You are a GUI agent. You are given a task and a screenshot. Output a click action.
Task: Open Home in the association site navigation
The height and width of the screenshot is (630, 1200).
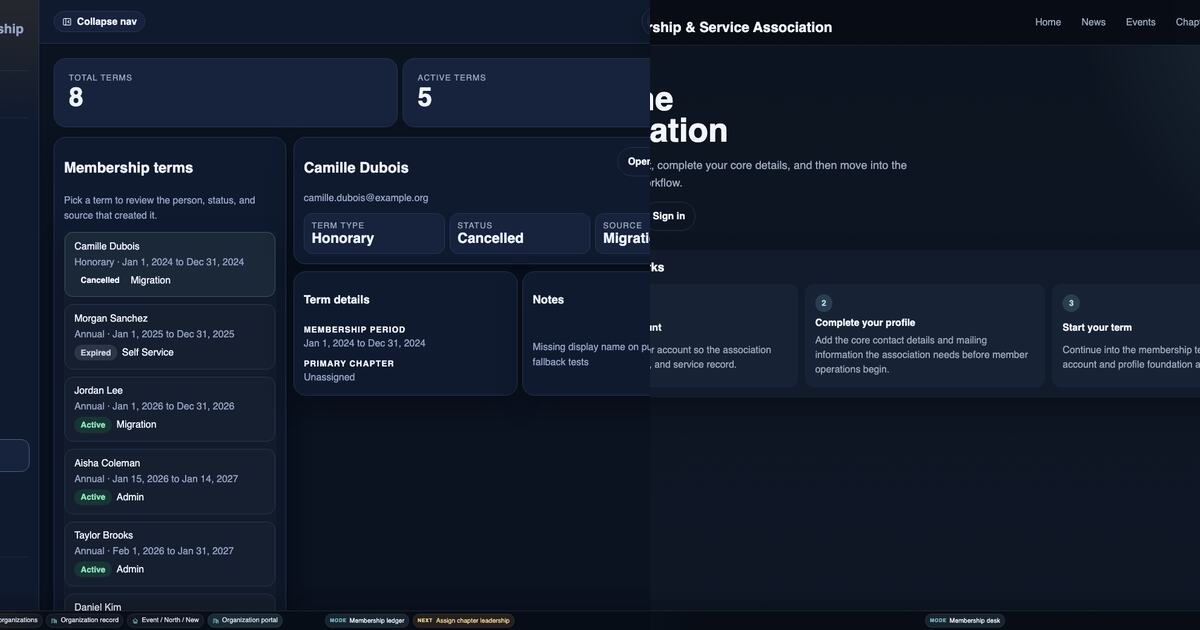(x=1048, y=22)
